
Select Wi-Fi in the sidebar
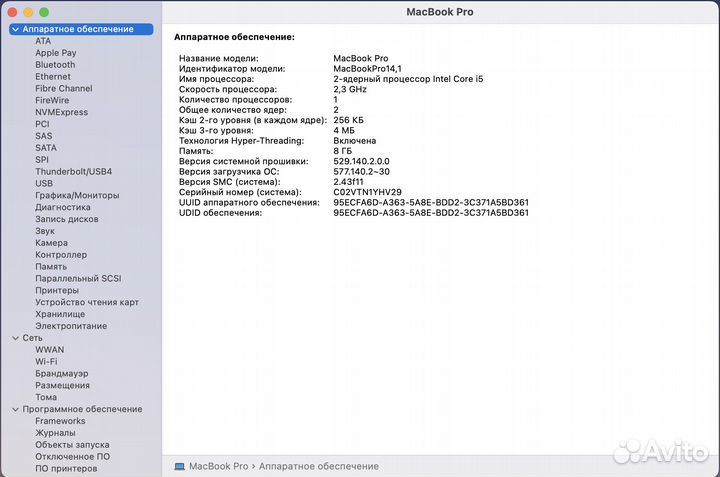[46, 362]
